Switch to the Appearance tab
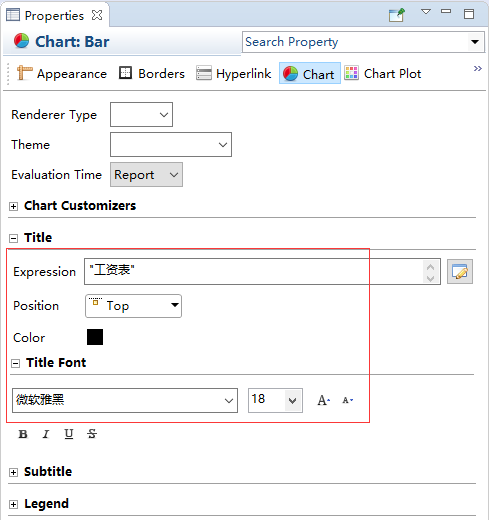The height and width of the screenshot is (520, 489). (62, 74)
